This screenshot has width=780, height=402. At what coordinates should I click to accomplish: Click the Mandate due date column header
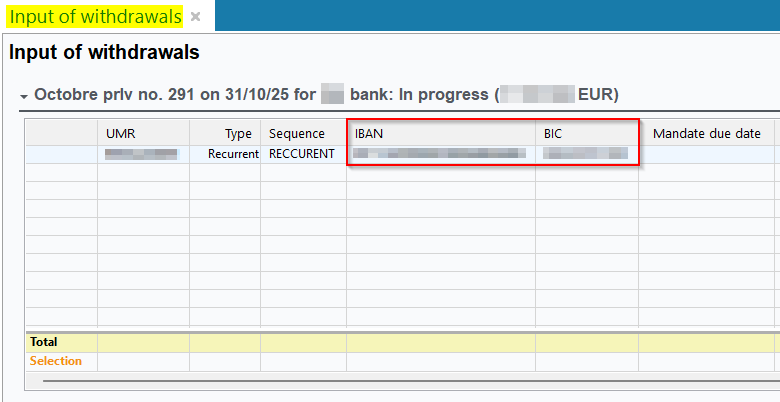point(706,133)
